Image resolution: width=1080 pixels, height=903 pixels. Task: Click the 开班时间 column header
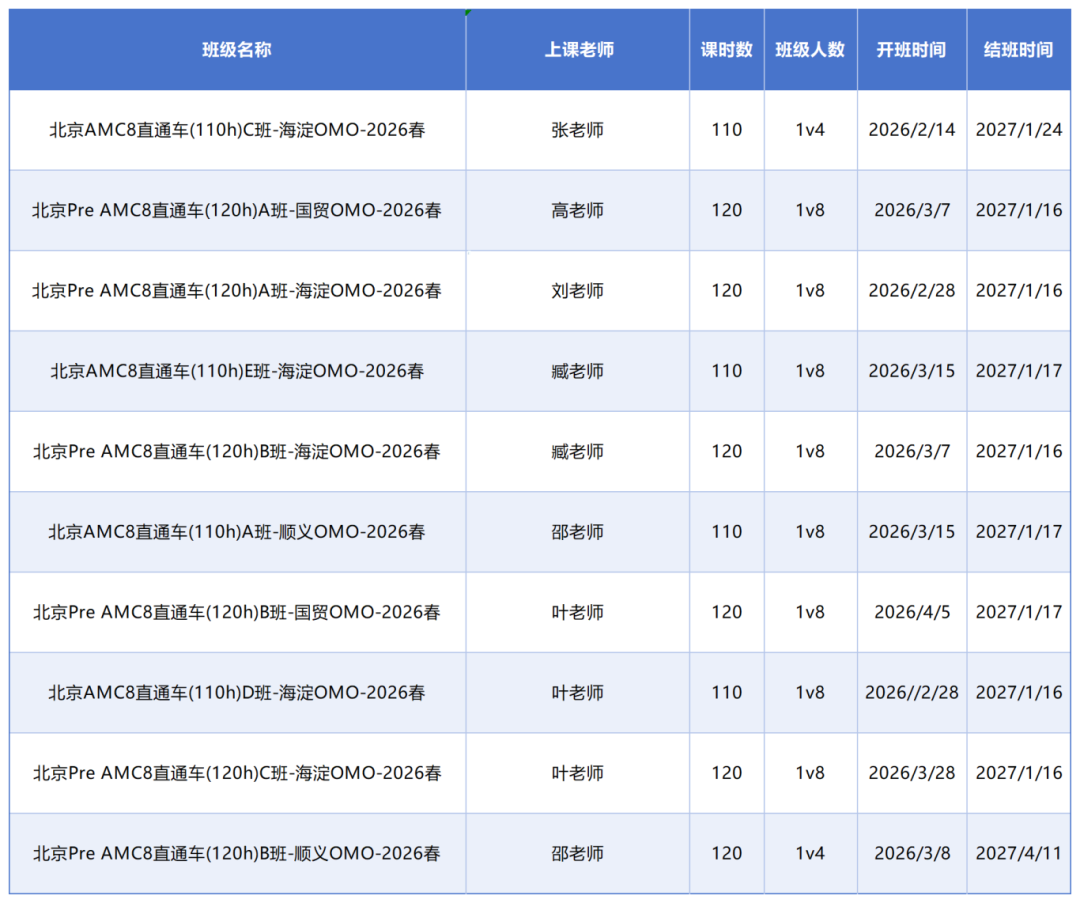pyautogui.click(x=911, y=49)
